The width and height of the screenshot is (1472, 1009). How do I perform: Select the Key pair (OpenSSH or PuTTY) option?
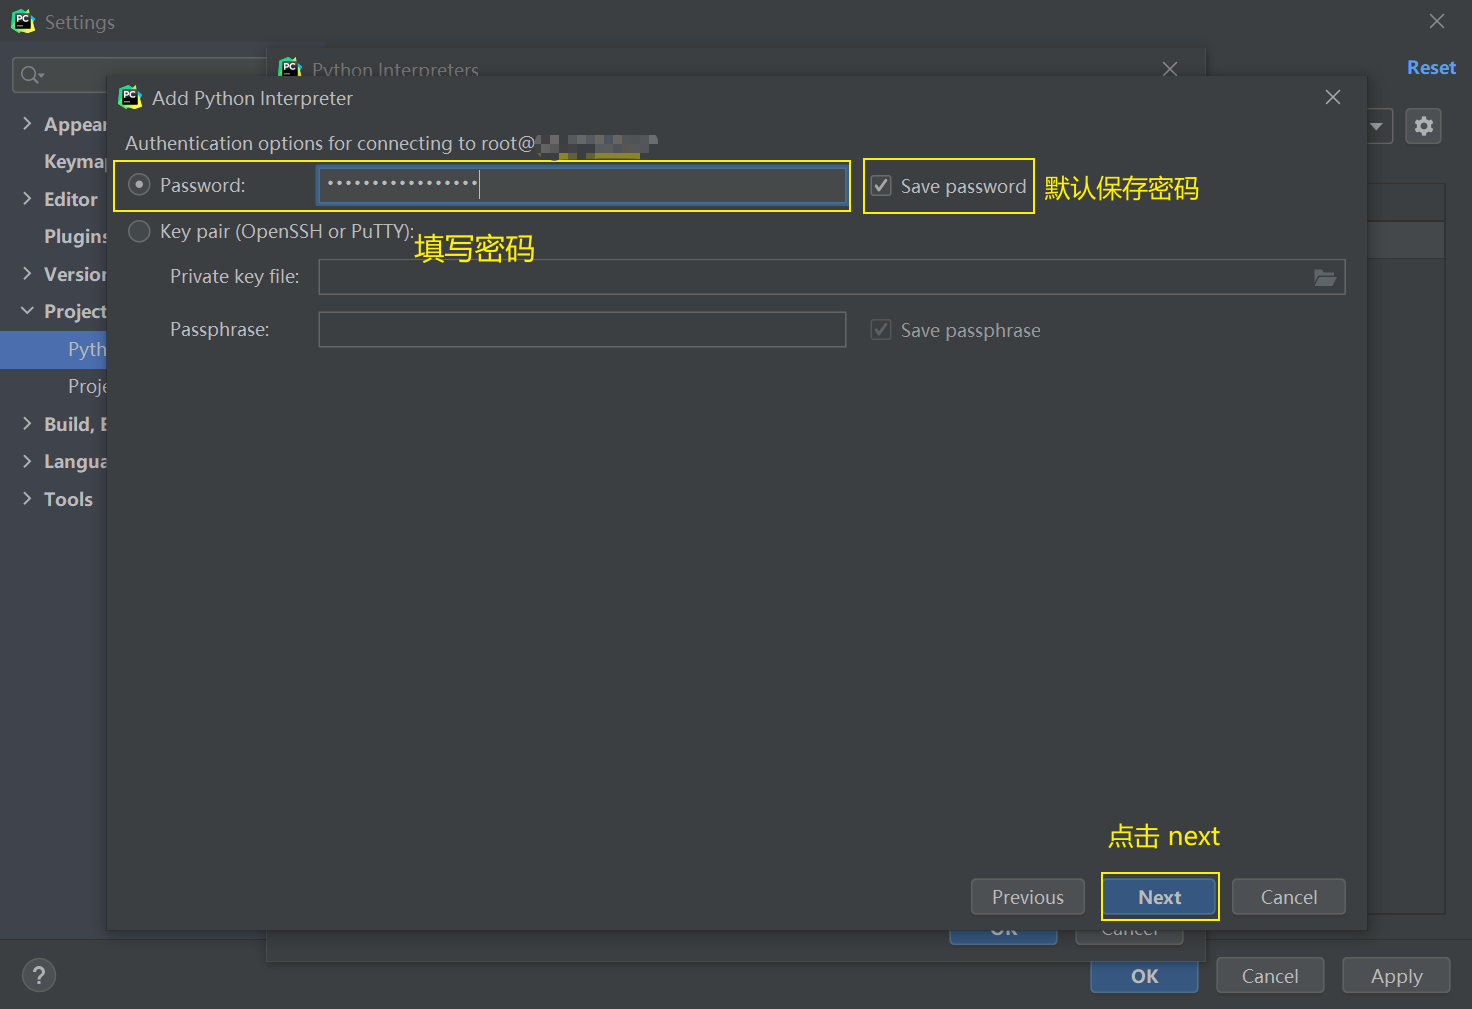click(x=140, y=232)
